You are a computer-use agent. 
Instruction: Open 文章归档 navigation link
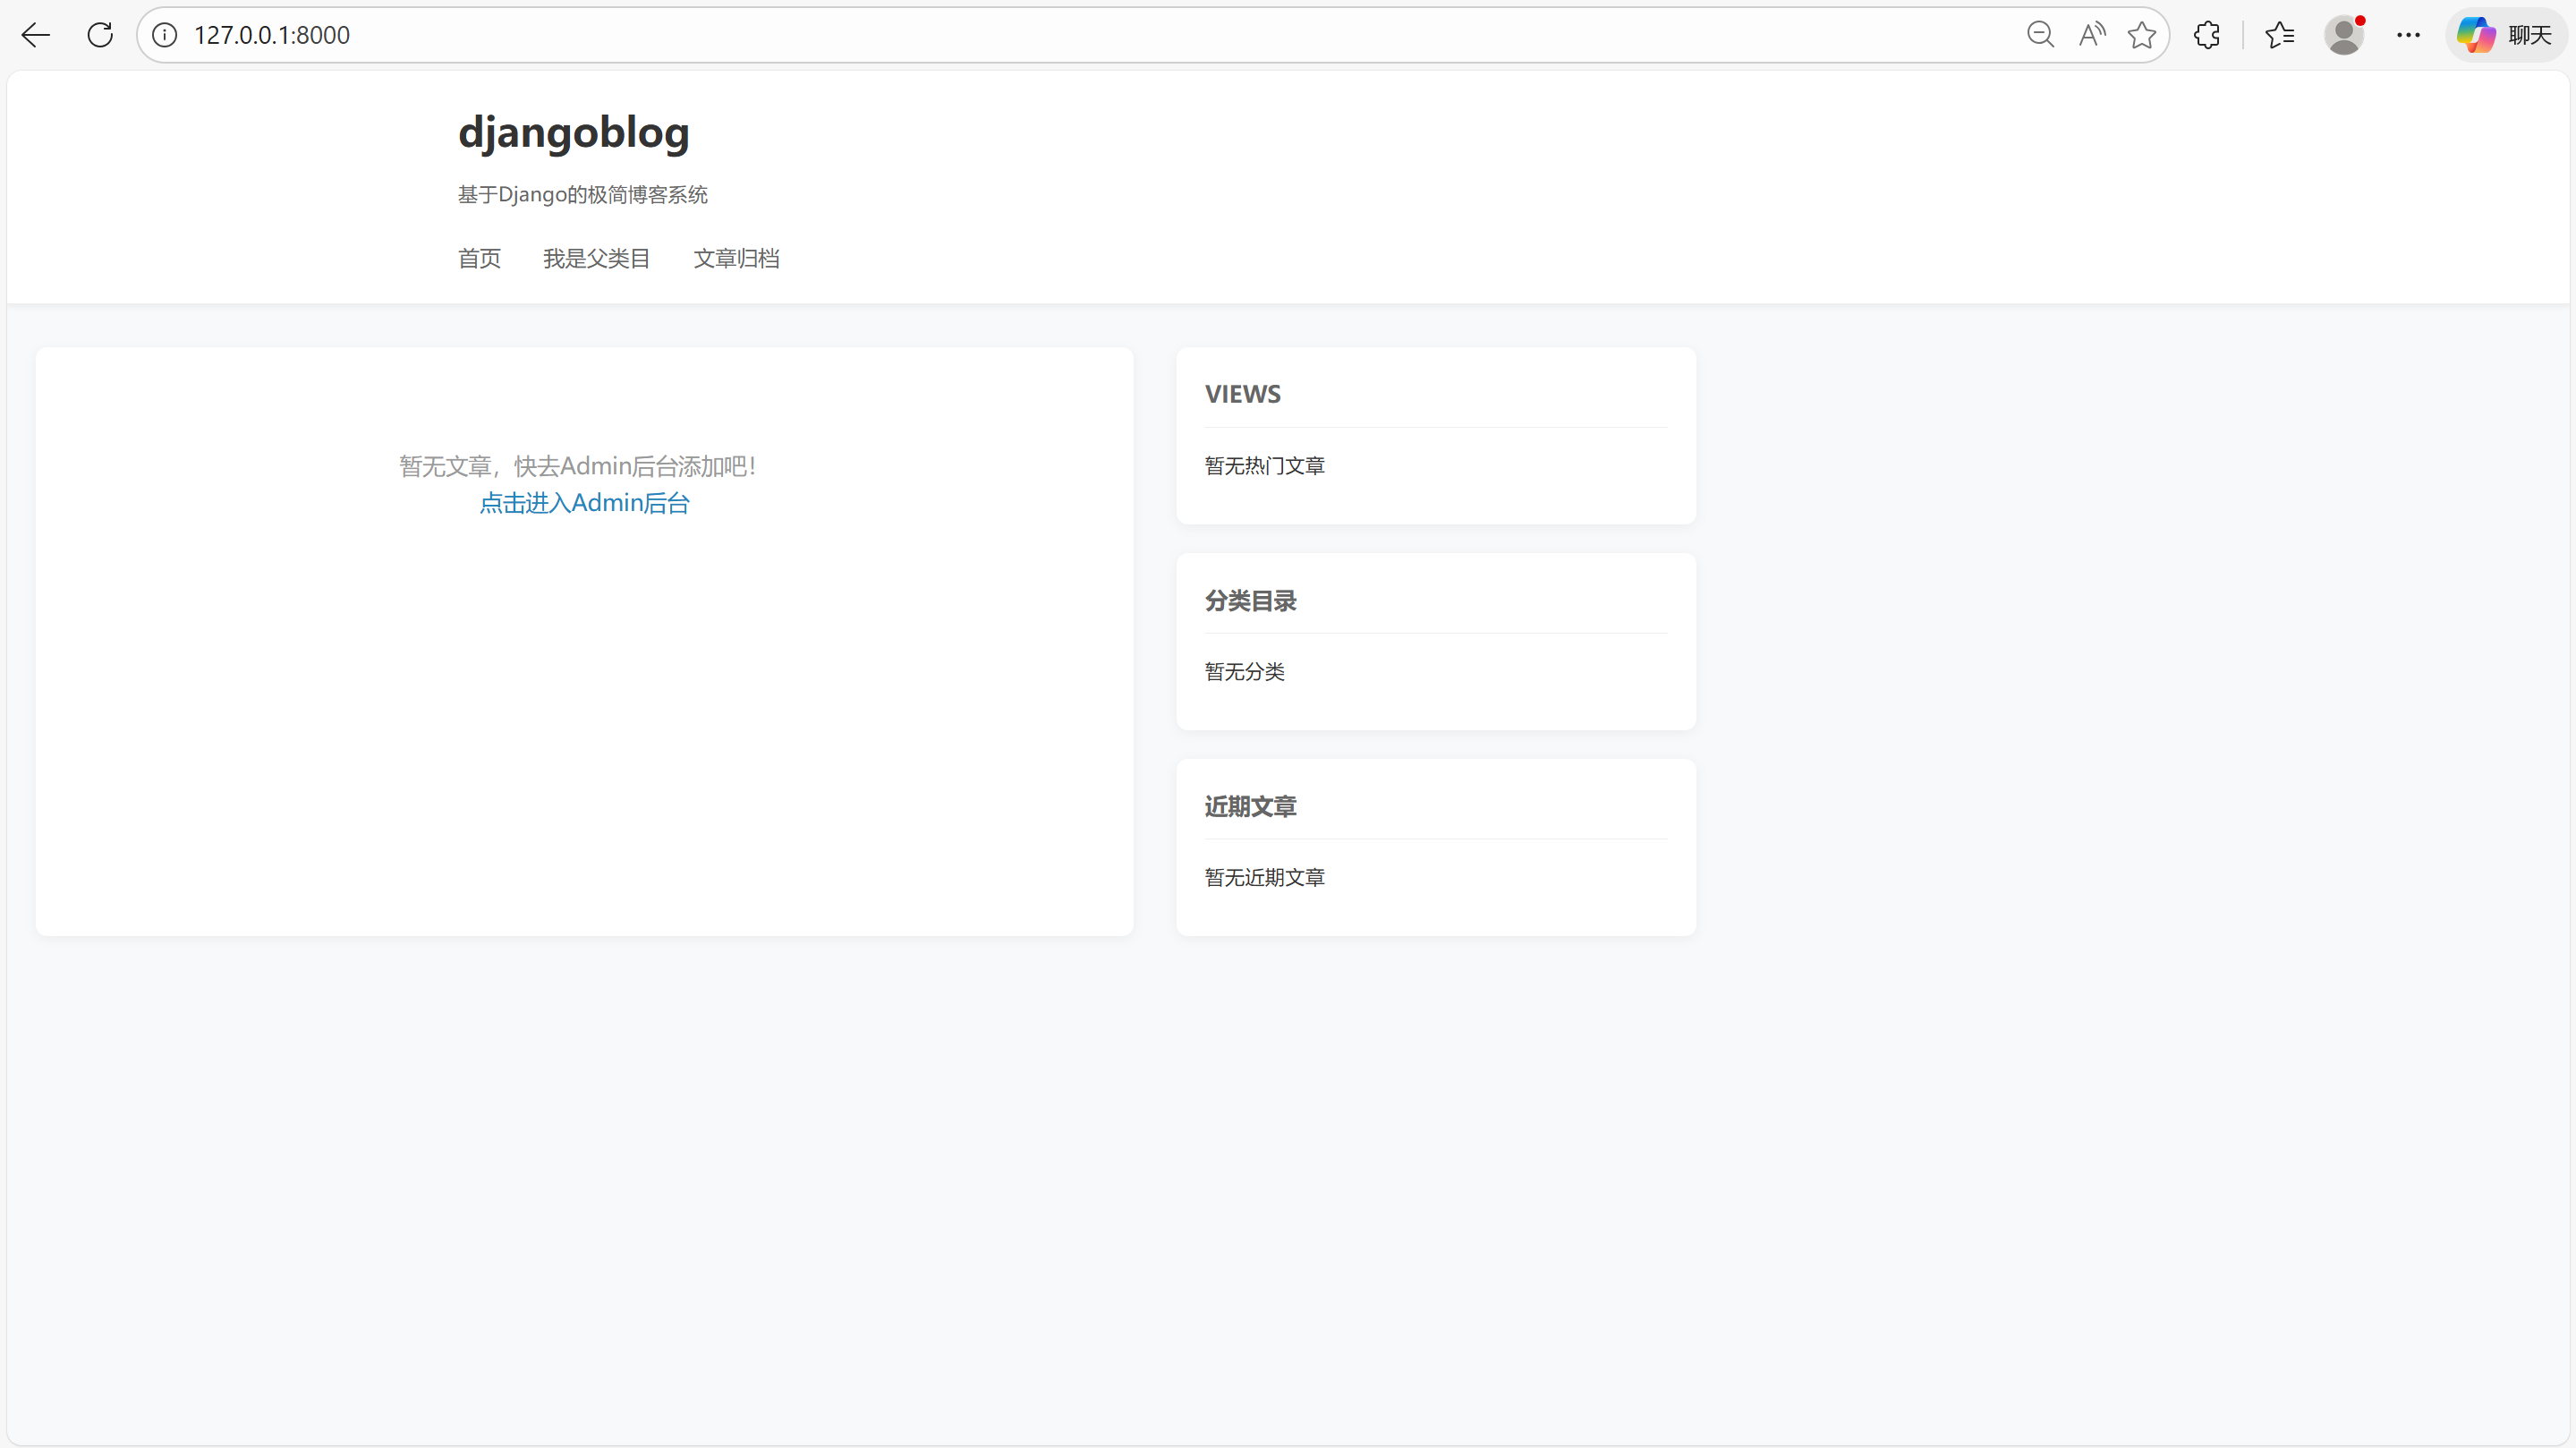click(x=736, y=259)
